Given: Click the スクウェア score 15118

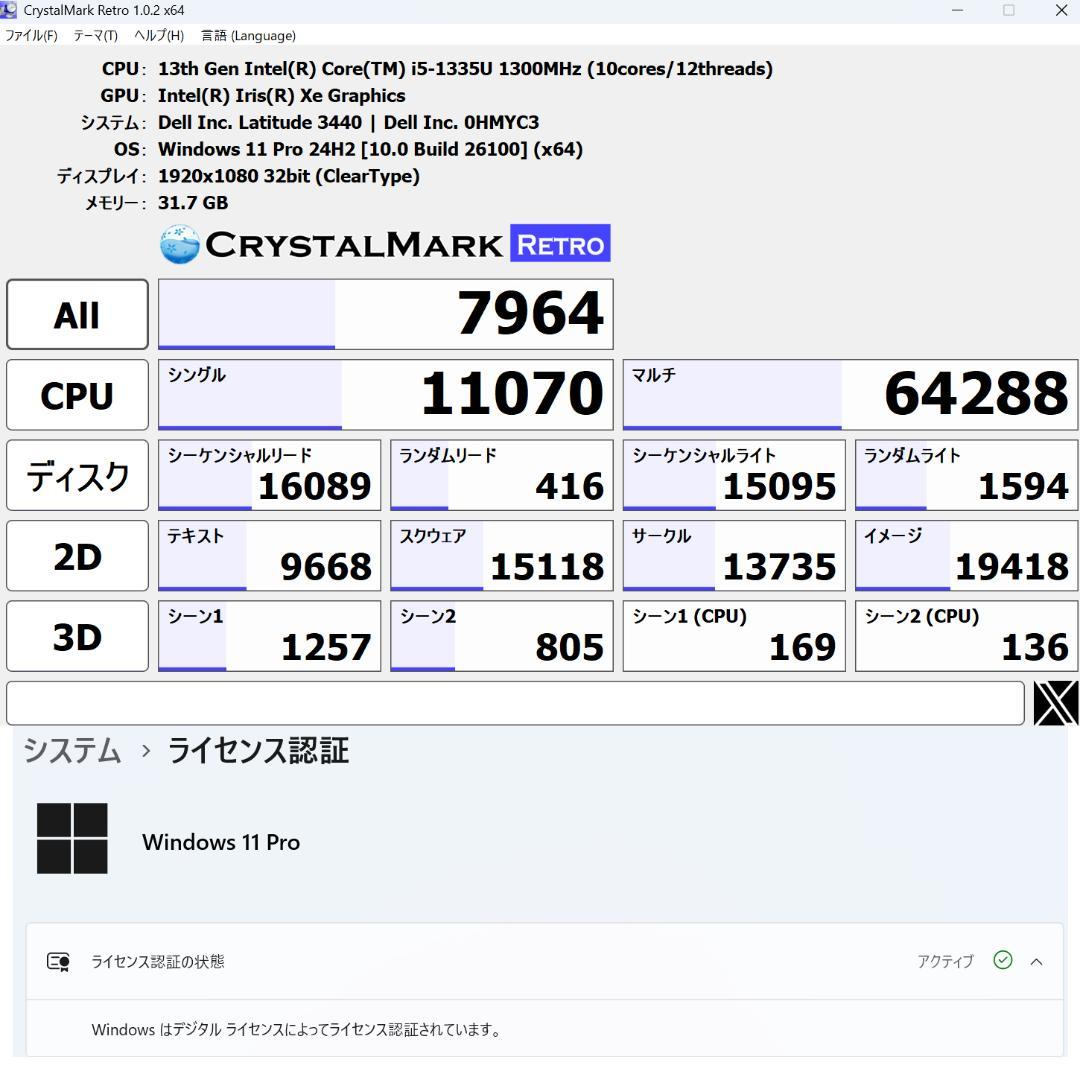Looking at the screenshot, I should click(501, 556).
